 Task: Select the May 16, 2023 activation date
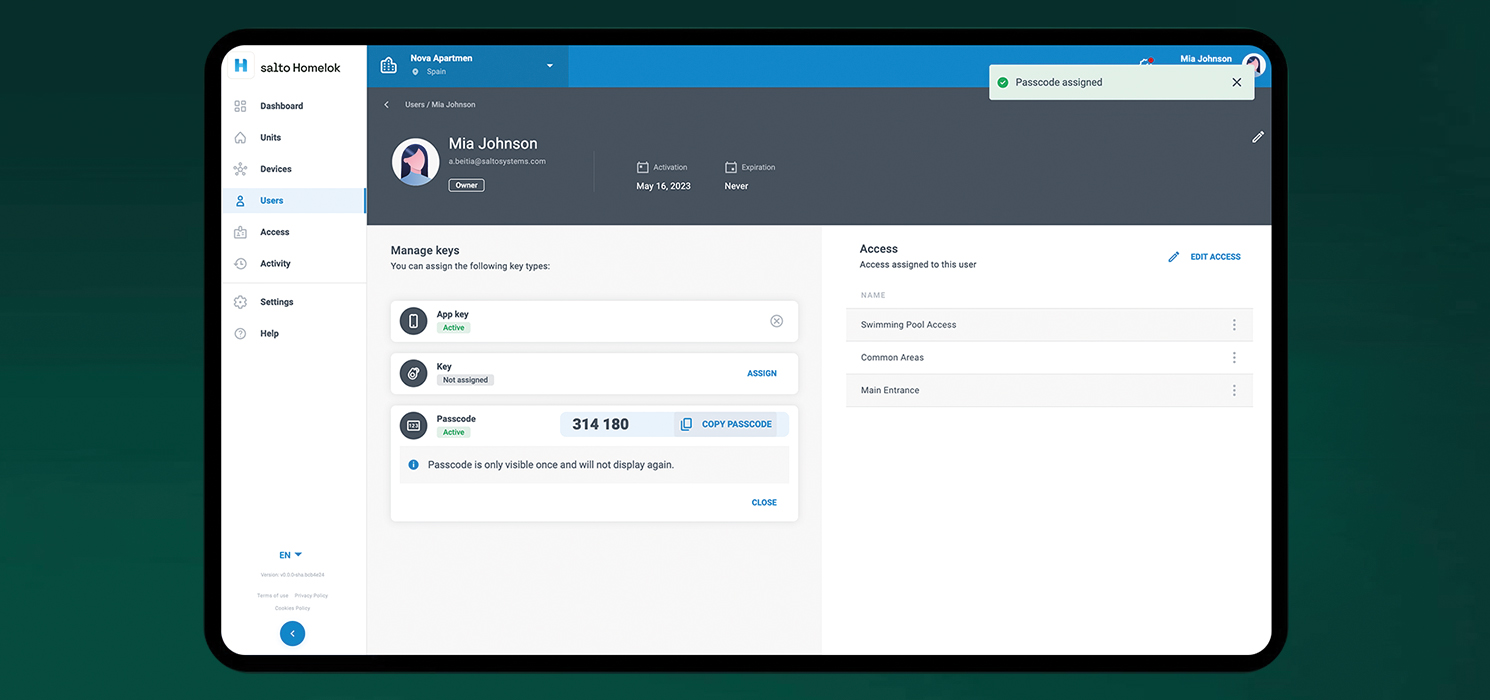(663, 186)
